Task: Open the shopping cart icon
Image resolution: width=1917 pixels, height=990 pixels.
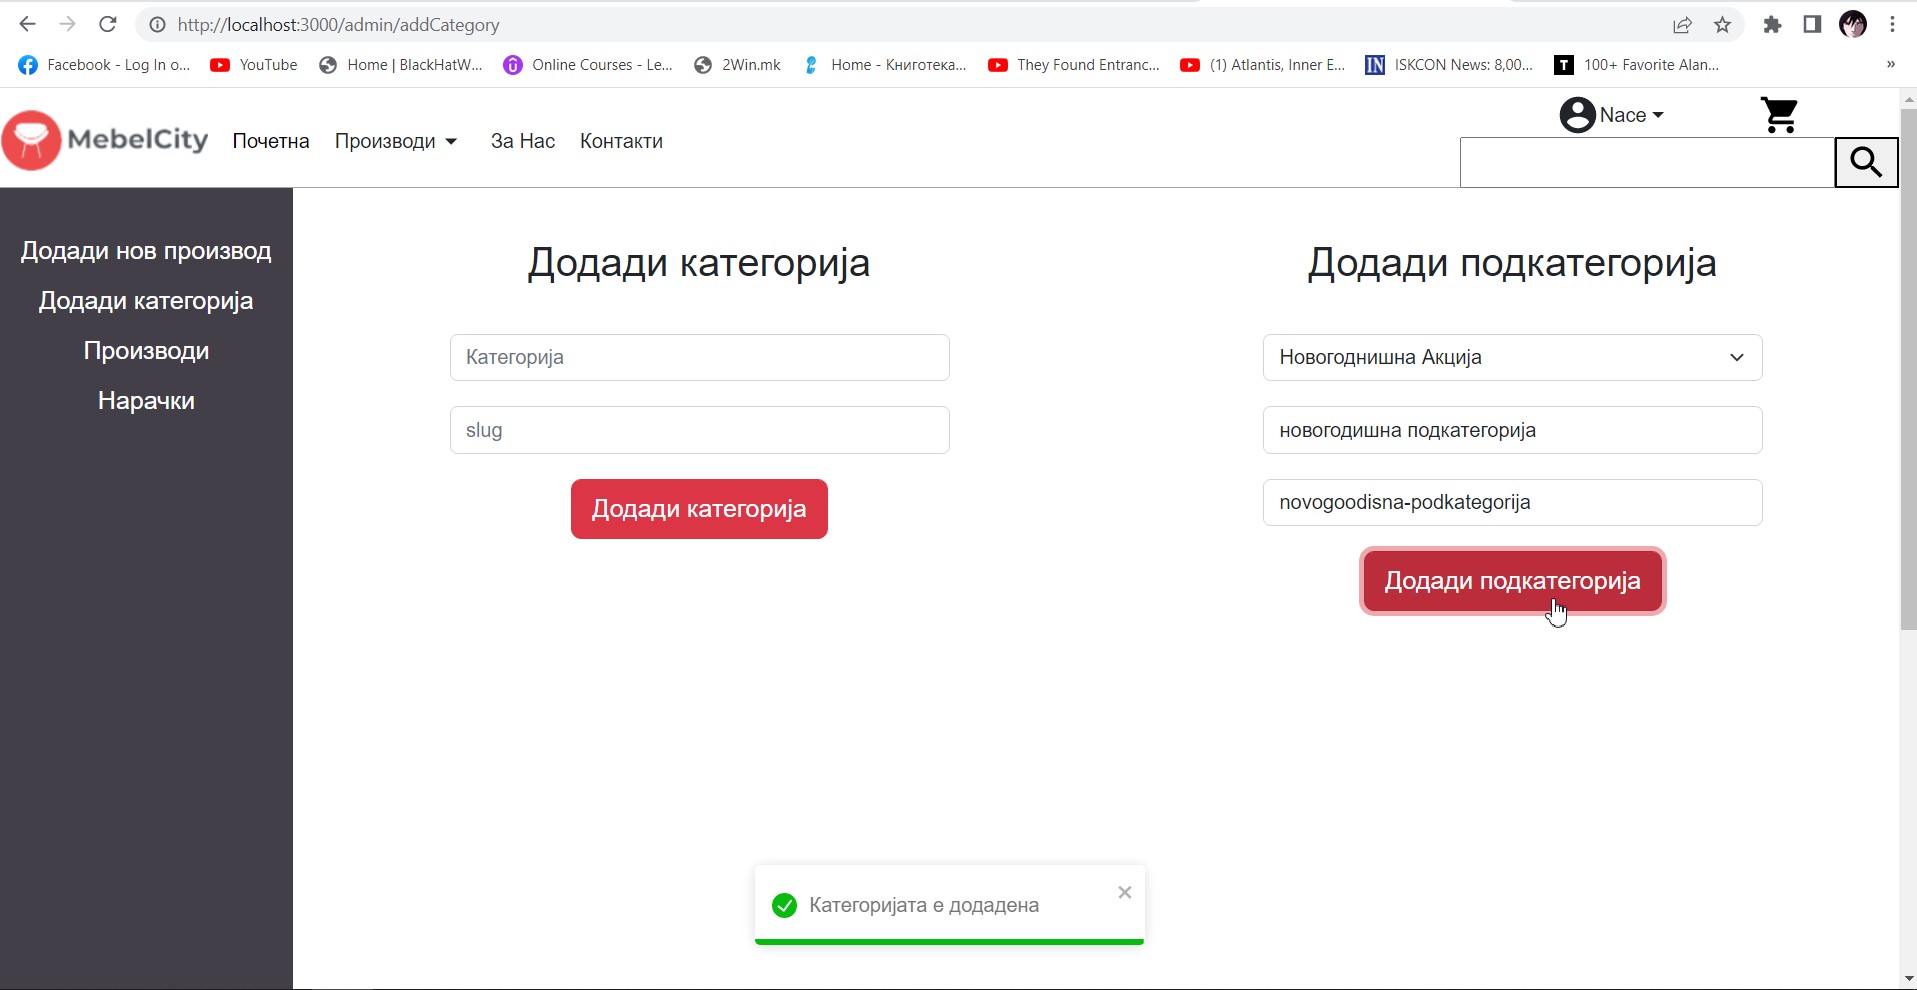Action: [x=1778, y=116]
